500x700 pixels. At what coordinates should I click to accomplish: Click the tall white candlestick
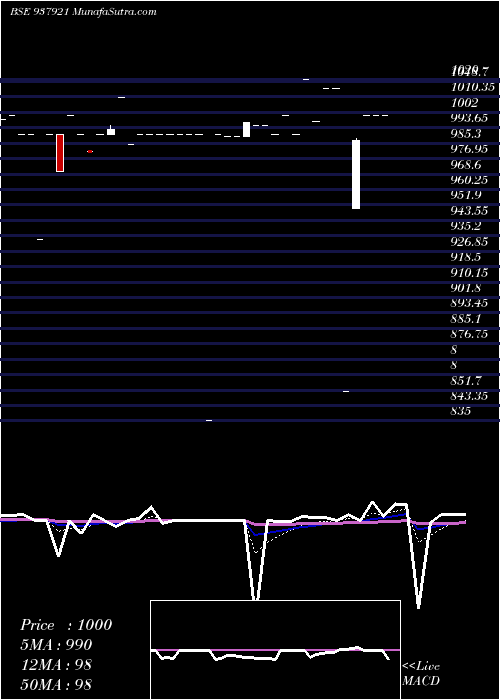pos(356,174)
